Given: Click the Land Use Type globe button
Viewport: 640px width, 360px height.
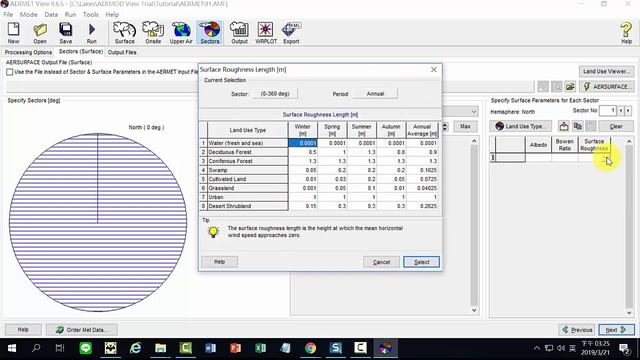Looking at the screenshot, I should tap(520, 126).
